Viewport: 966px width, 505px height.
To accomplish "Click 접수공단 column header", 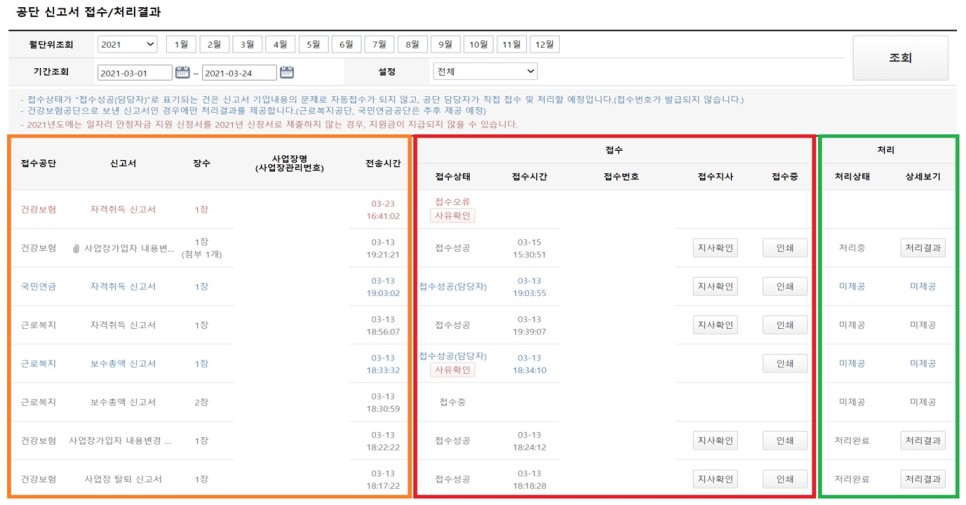I will click(x=38, y=163).
